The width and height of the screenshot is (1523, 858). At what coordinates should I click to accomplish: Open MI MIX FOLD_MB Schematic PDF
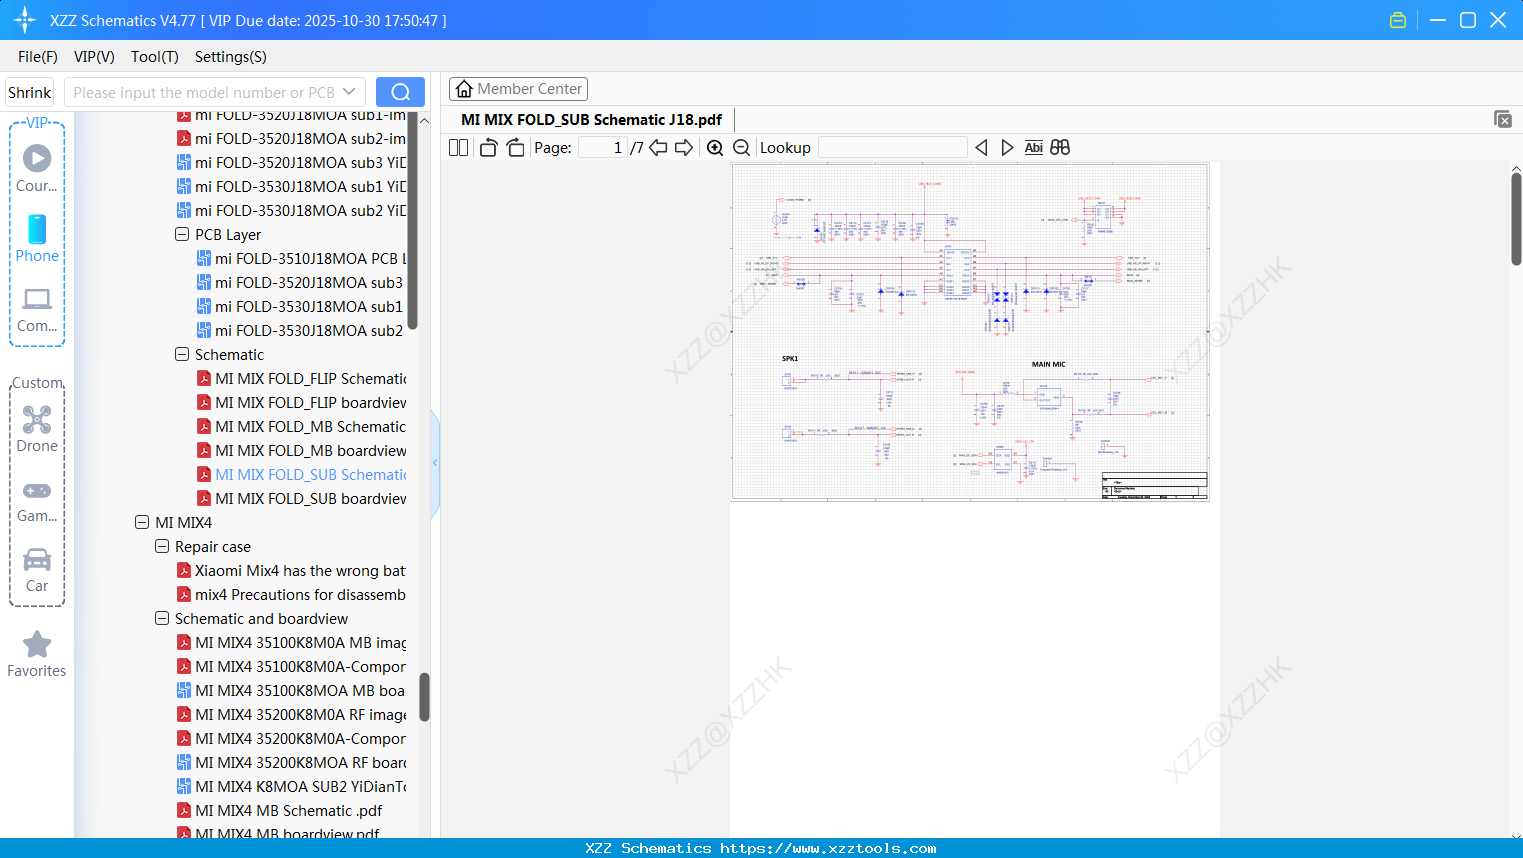[x=302, y=426]
